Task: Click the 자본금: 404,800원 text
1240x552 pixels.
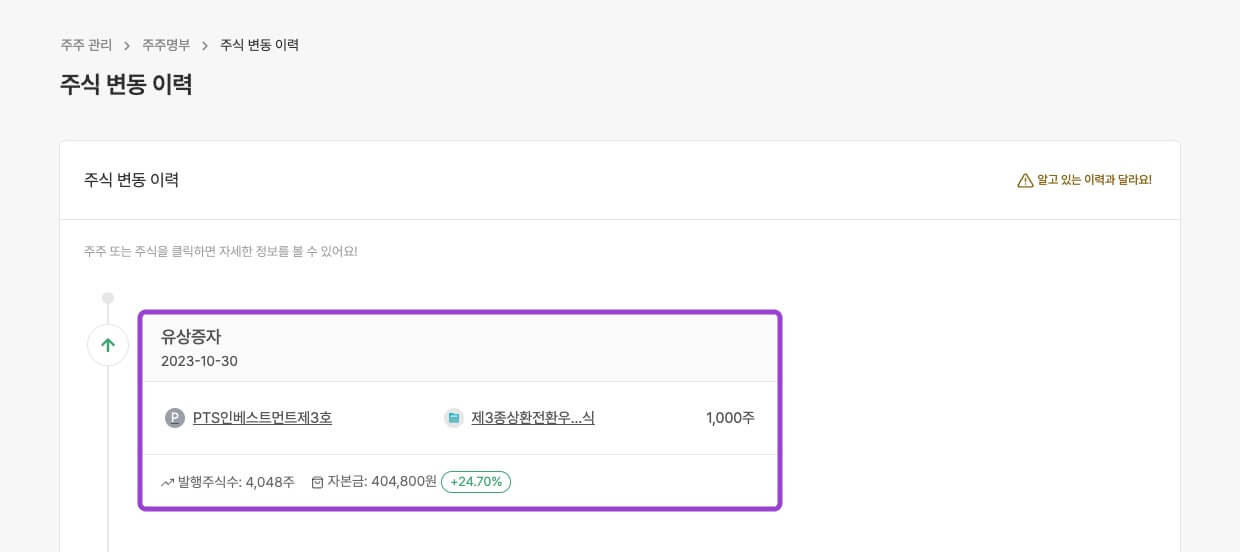Action: (382, 482)
